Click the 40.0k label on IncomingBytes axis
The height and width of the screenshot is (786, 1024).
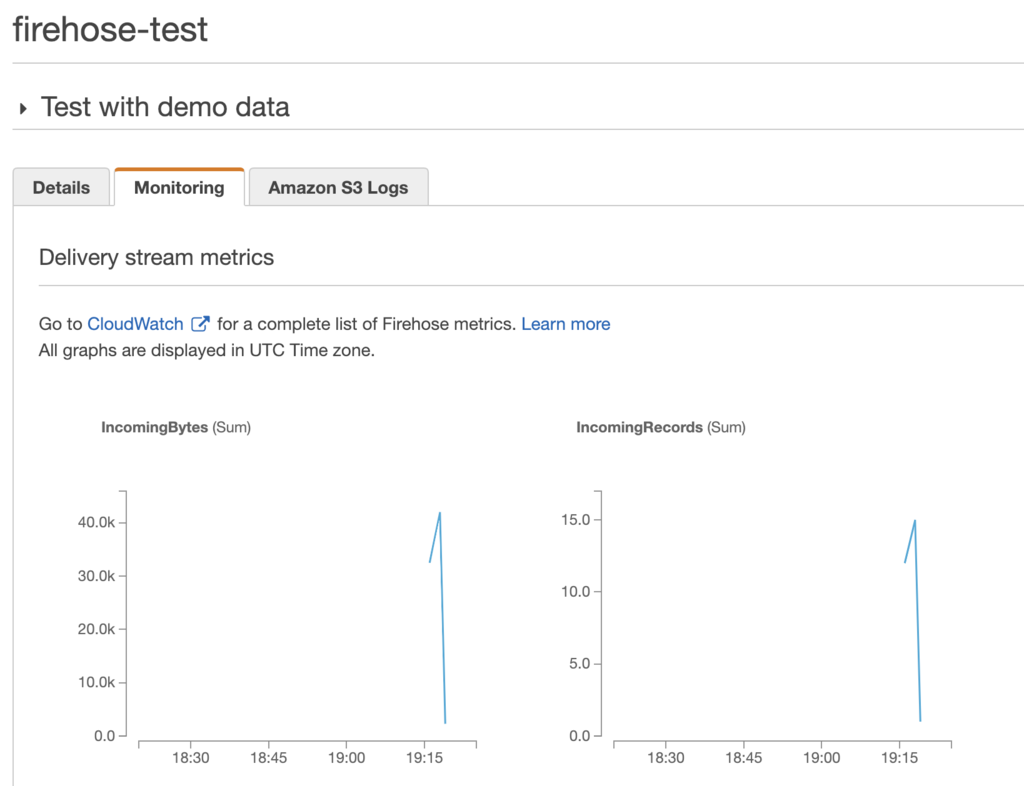[x=96, y=522]
